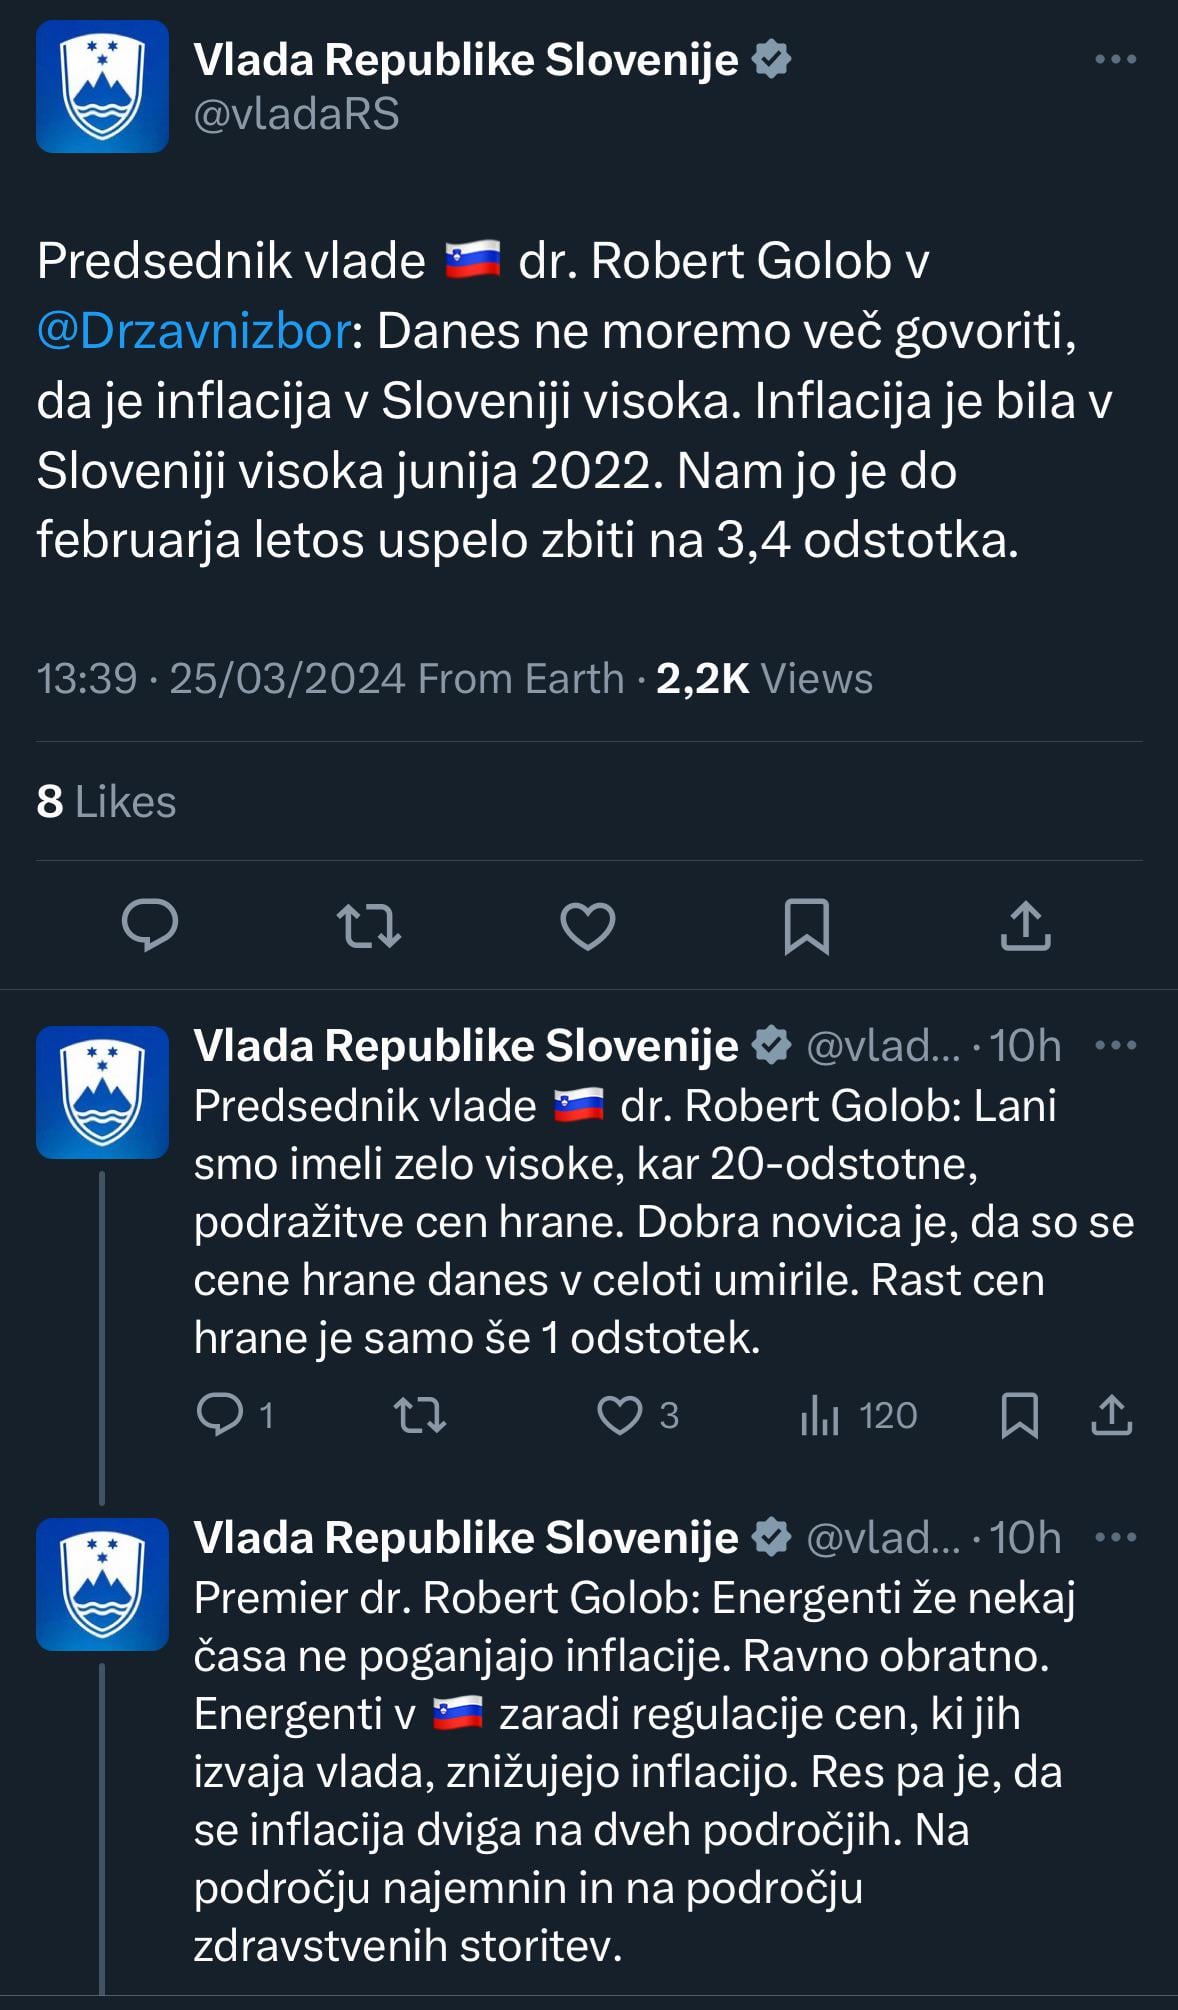The width and height of the screenshot is (1178, 2010).
Task: Like the reply with 3 likes
Action: coord(637,1416)
